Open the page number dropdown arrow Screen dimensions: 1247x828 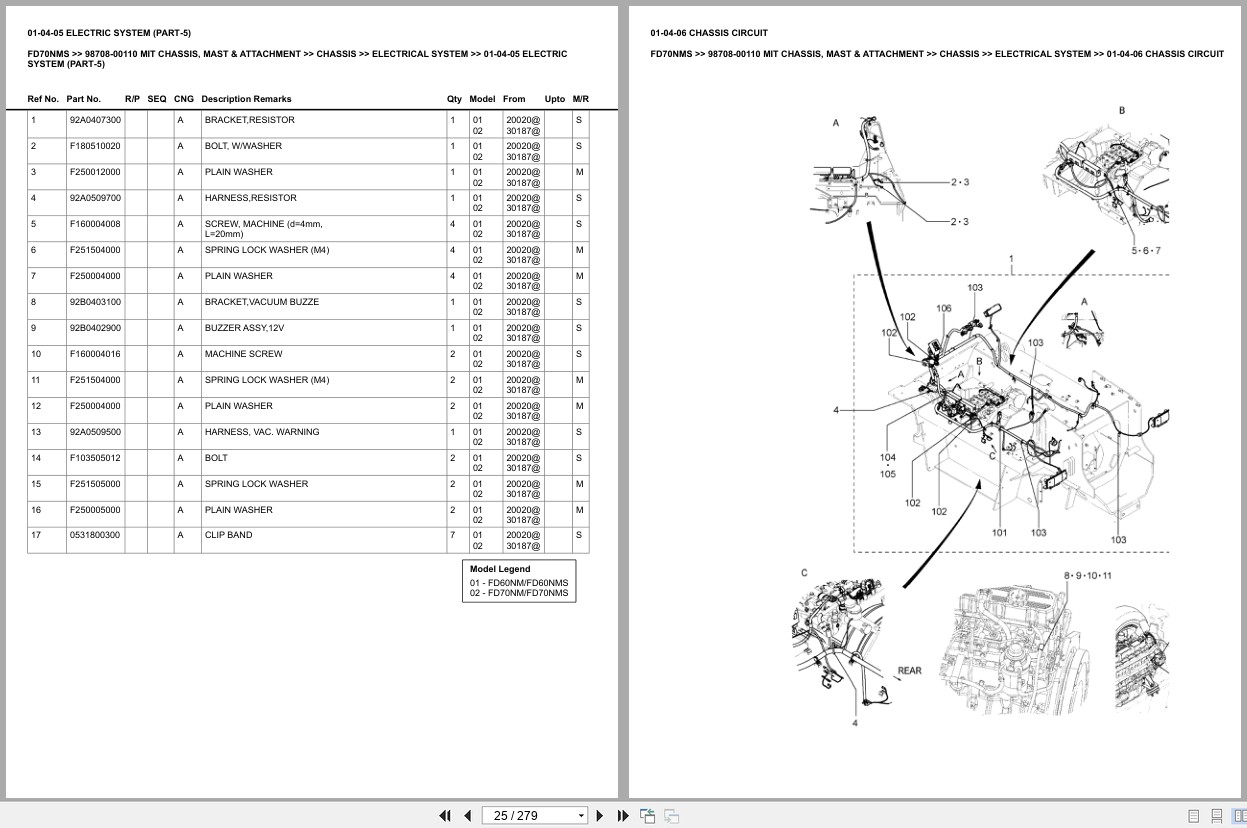582,816
